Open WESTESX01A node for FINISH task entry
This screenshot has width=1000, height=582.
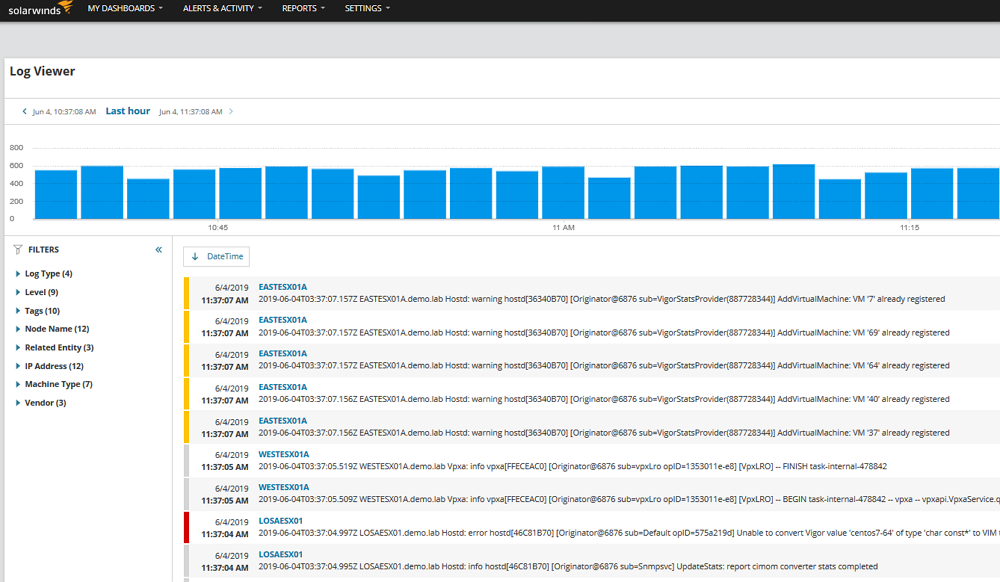click(x=284, y=455)
